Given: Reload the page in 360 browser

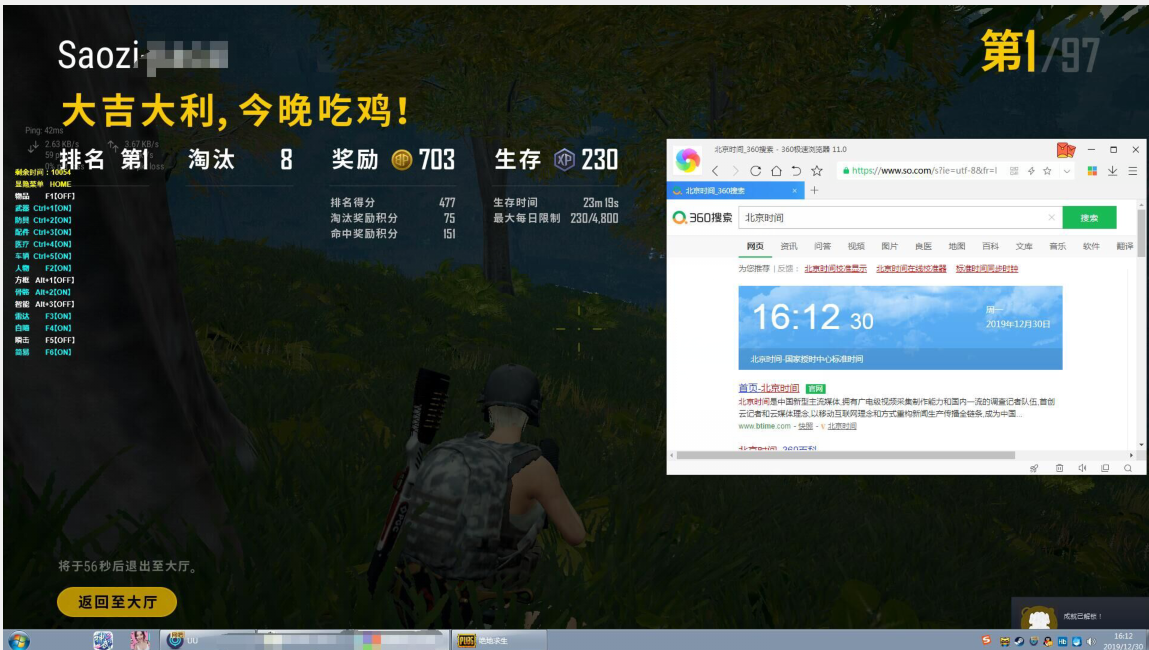Looking at the screenshot, I should click(755, 171).
